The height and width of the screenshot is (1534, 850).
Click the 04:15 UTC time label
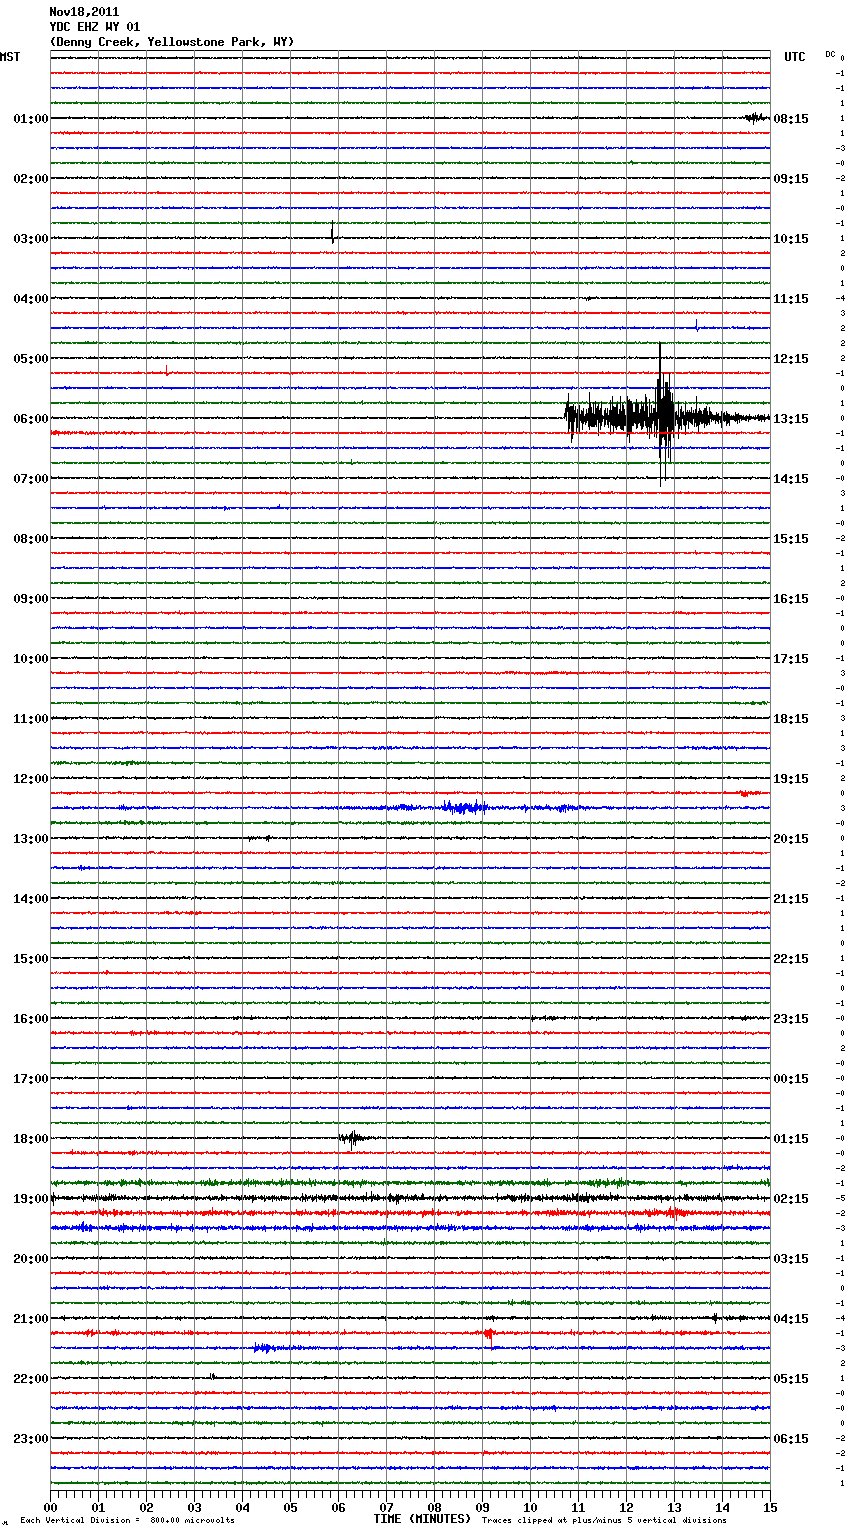tap(791, 1319)
